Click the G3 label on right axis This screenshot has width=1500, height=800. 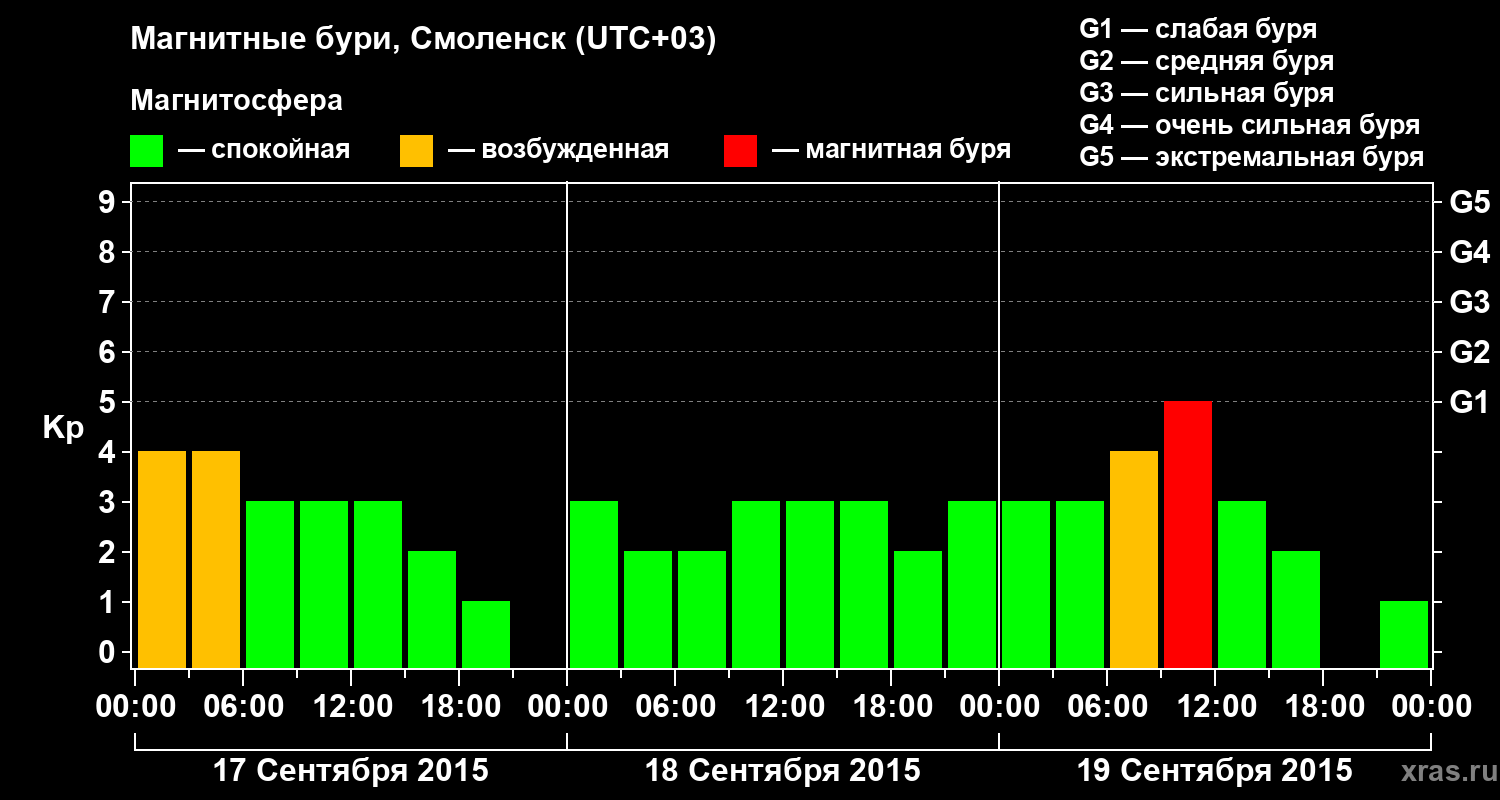coord(1470,302)
